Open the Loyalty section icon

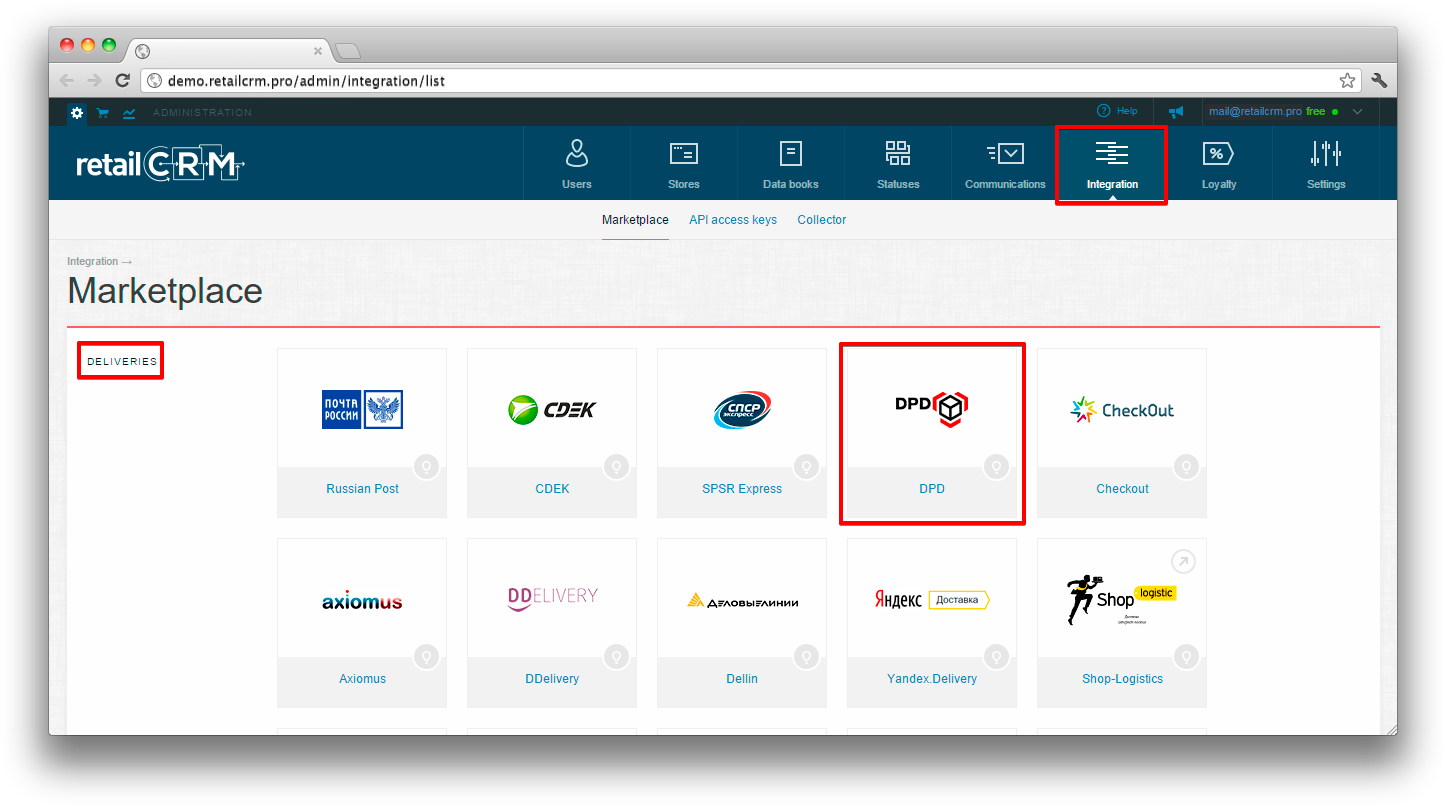click(1218, 154)
